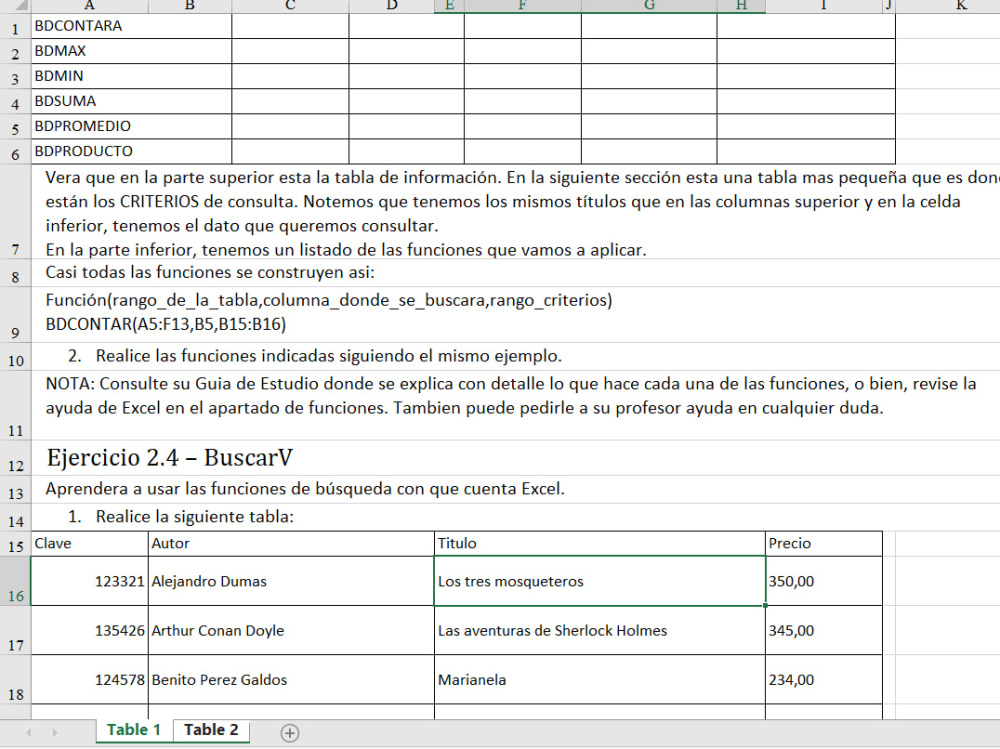
Task: Click the cell with clave 124578
Action: pos(89,679)
